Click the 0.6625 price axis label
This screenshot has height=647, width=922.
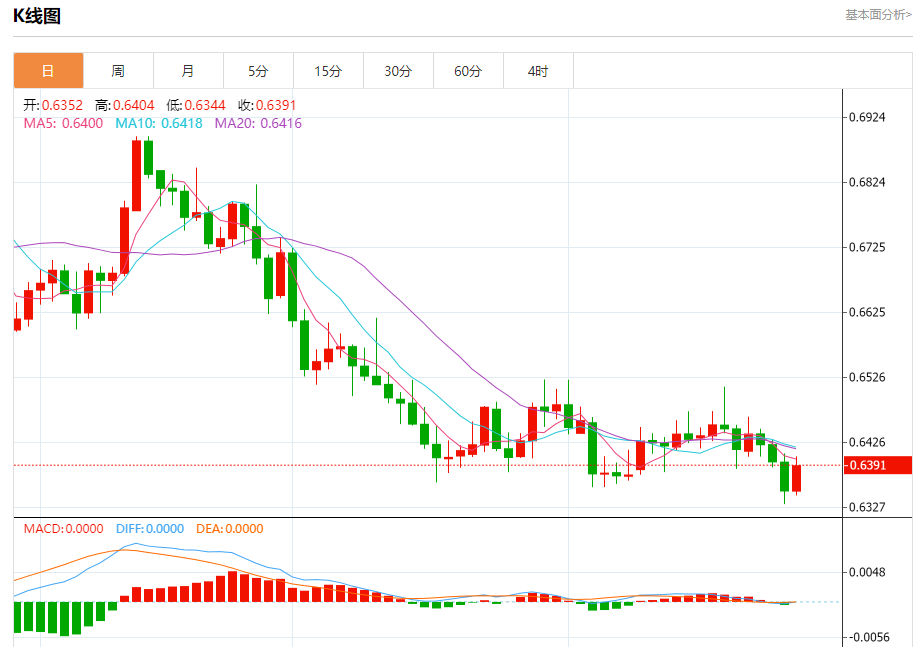[867, 312]
